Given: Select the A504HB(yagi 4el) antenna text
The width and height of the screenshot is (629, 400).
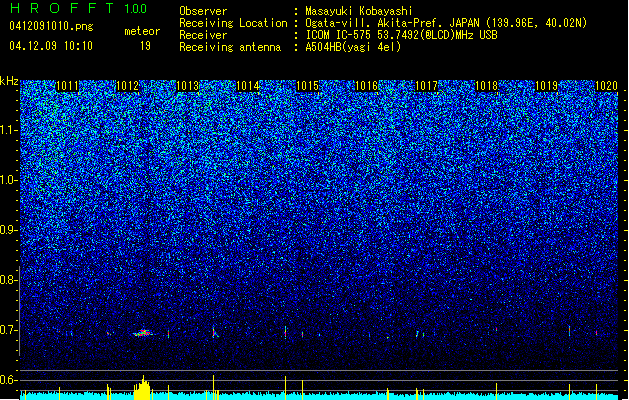Looking at the screenshot, I should [353, 47].
